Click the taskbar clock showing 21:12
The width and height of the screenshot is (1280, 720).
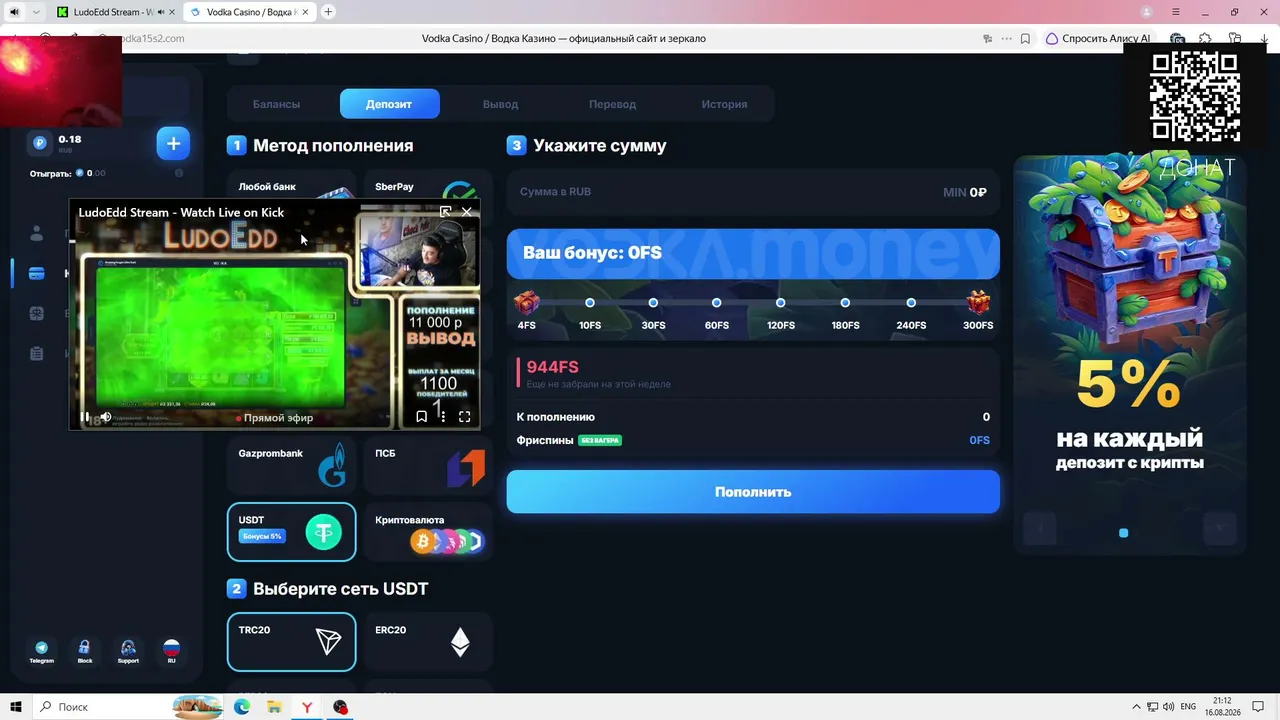[1222, 707]
